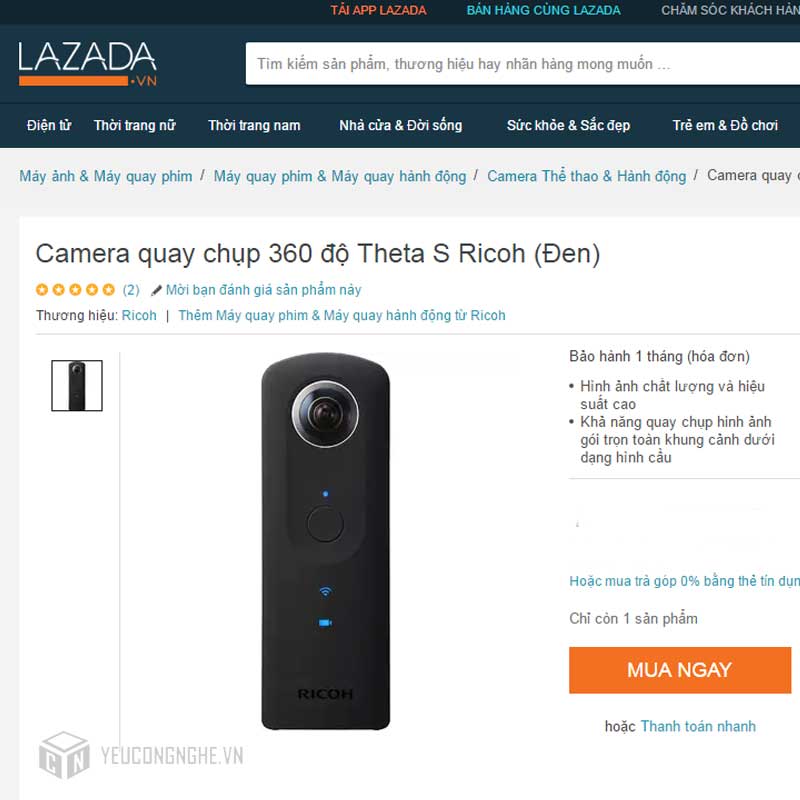Focus the product search field
The image size is (800, 800).
pyautogui.click(x=522, y=64)
